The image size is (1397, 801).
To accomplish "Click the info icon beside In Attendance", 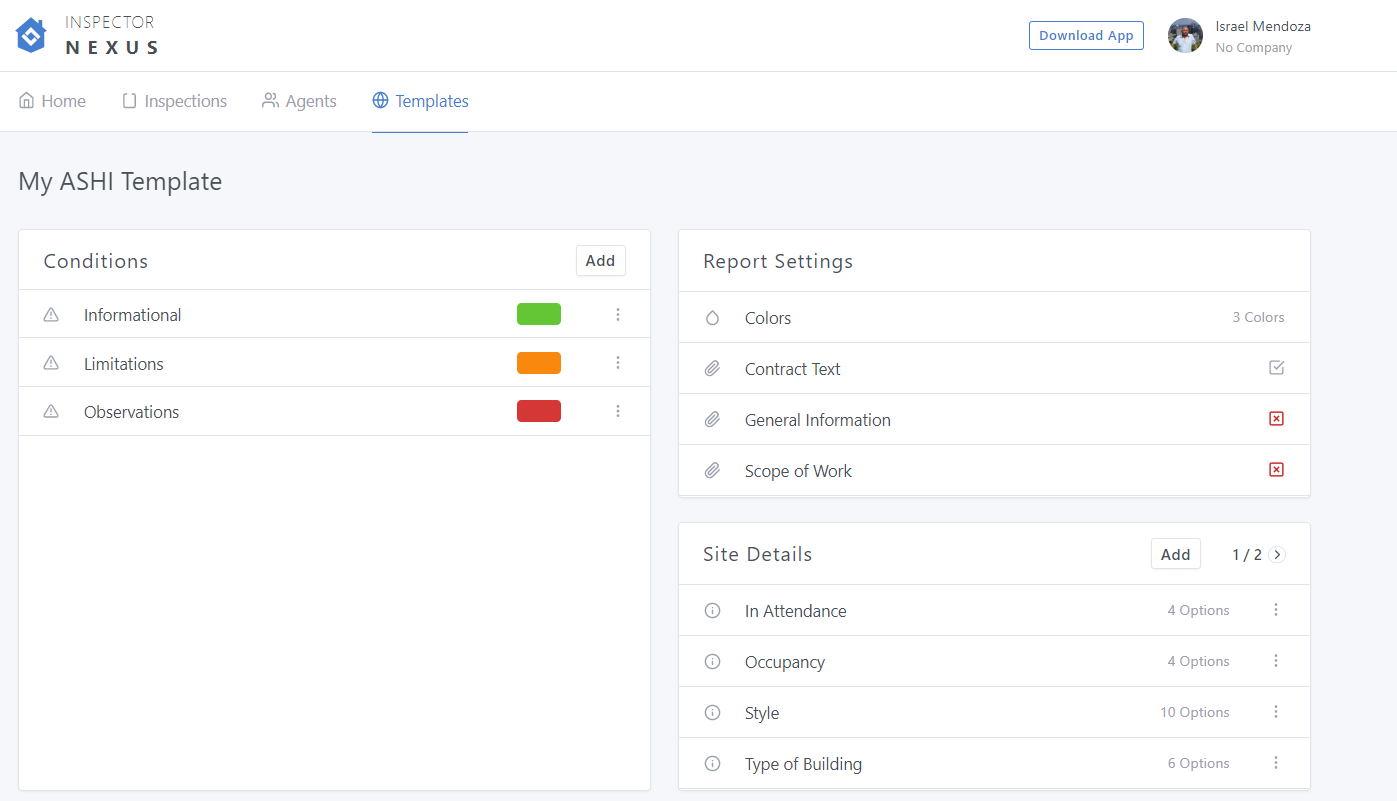I will click(712, 611).
